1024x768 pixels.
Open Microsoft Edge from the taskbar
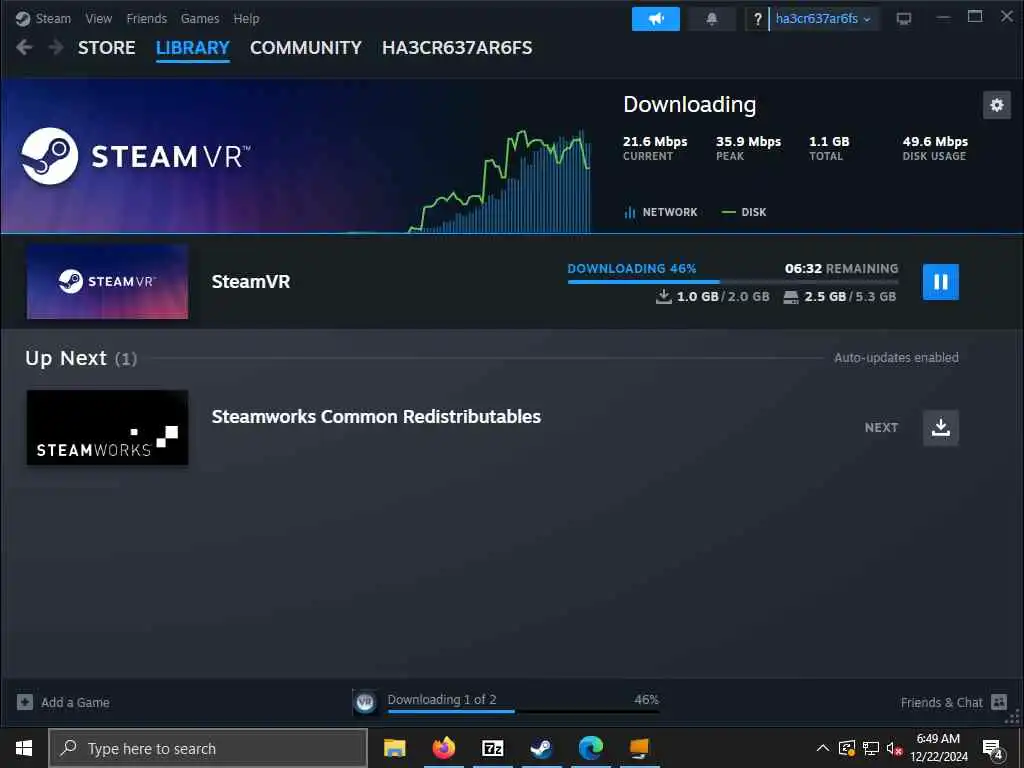tap(590, 748)
